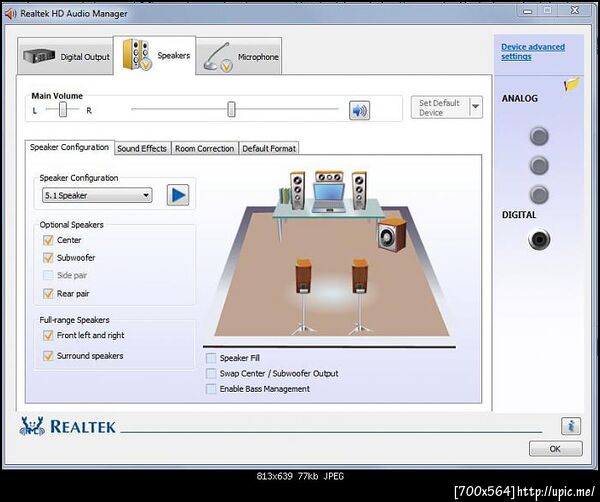
Task: Play the speaker configuration test sound
Action: 178,195
